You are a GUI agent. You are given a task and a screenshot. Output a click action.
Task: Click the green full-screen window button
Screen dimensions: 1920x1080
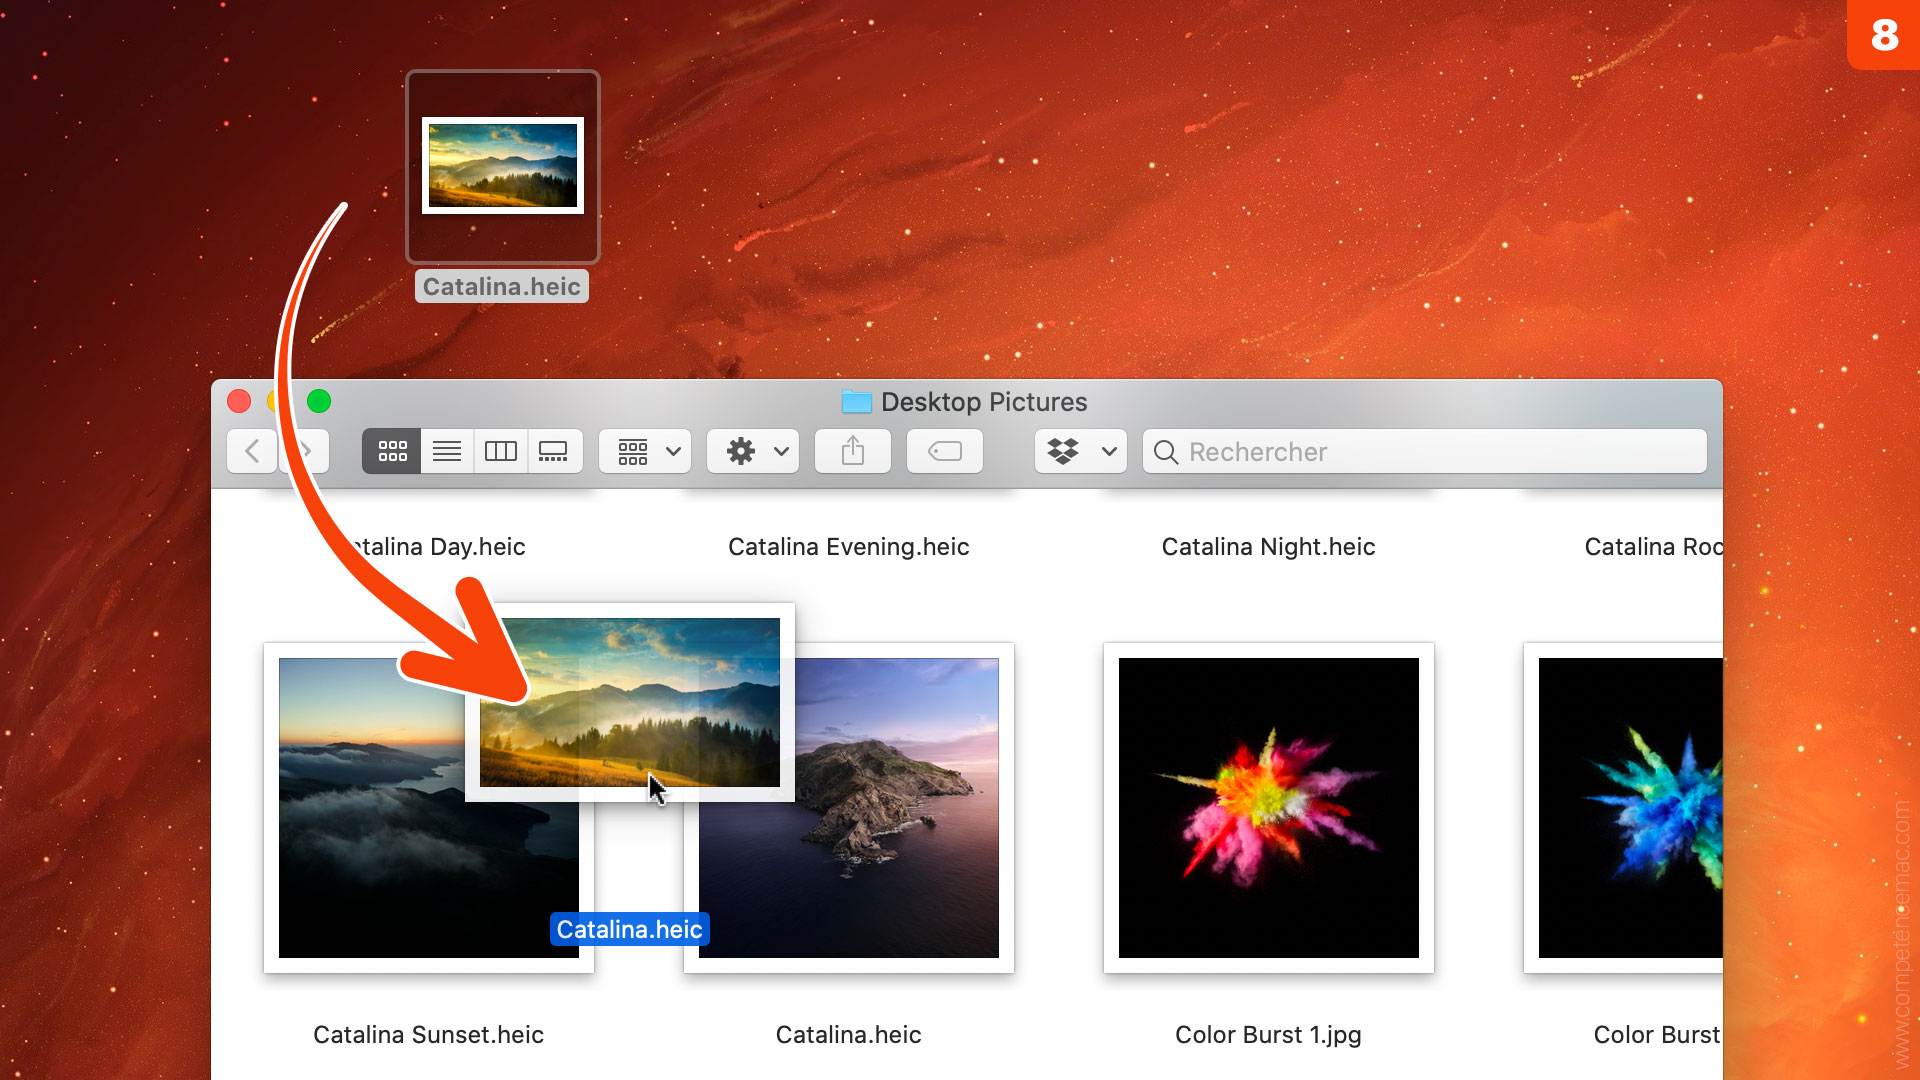coord(319,401)
